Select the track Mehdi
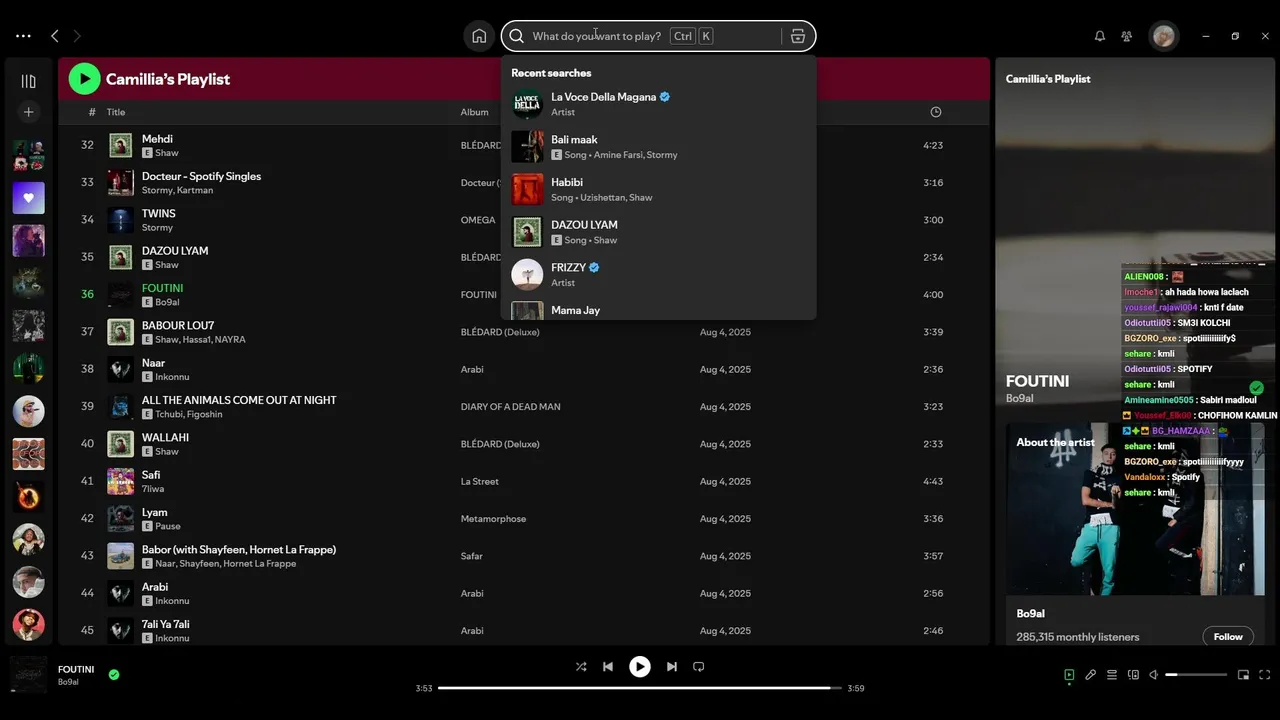 (x=157, y=139)
